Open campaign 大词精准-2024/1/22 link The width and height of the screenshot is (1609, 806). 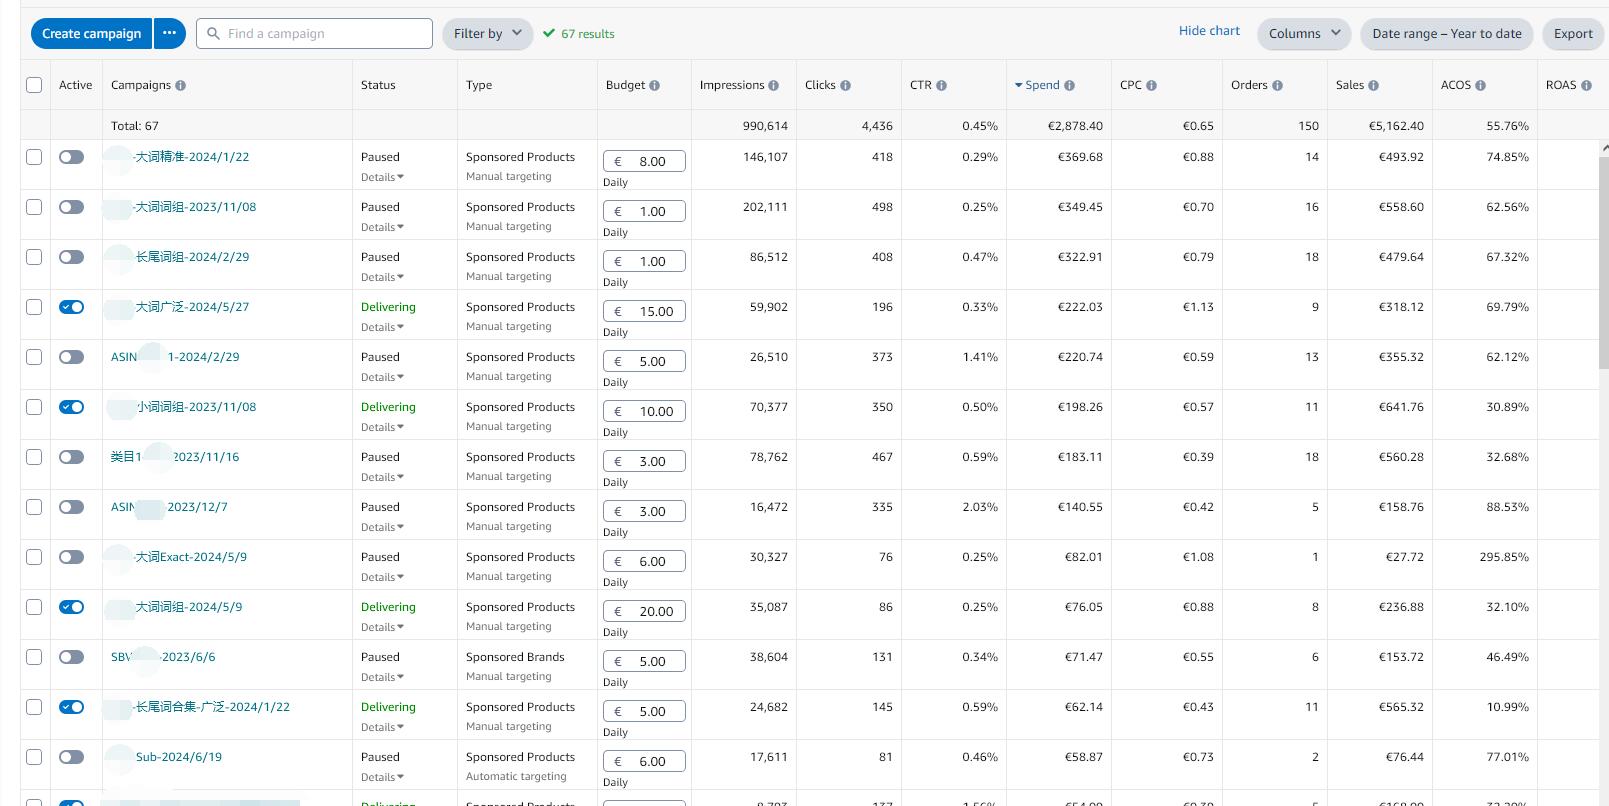point(192,157)
